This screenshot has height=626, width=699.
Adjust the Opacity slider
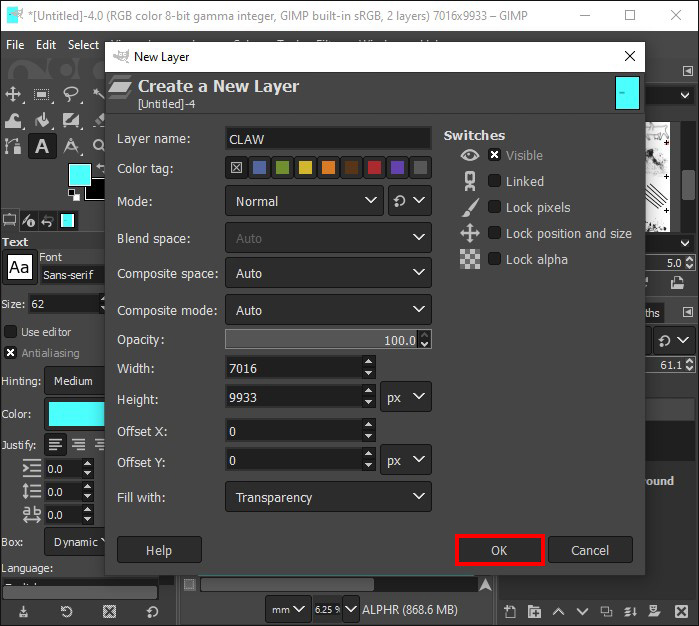(x=321, y=340)
